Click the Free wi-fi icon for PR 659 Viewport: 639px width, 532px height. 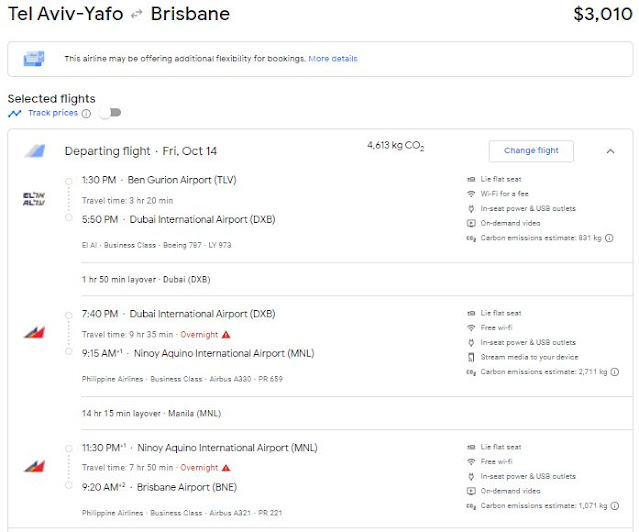point(471,327)
